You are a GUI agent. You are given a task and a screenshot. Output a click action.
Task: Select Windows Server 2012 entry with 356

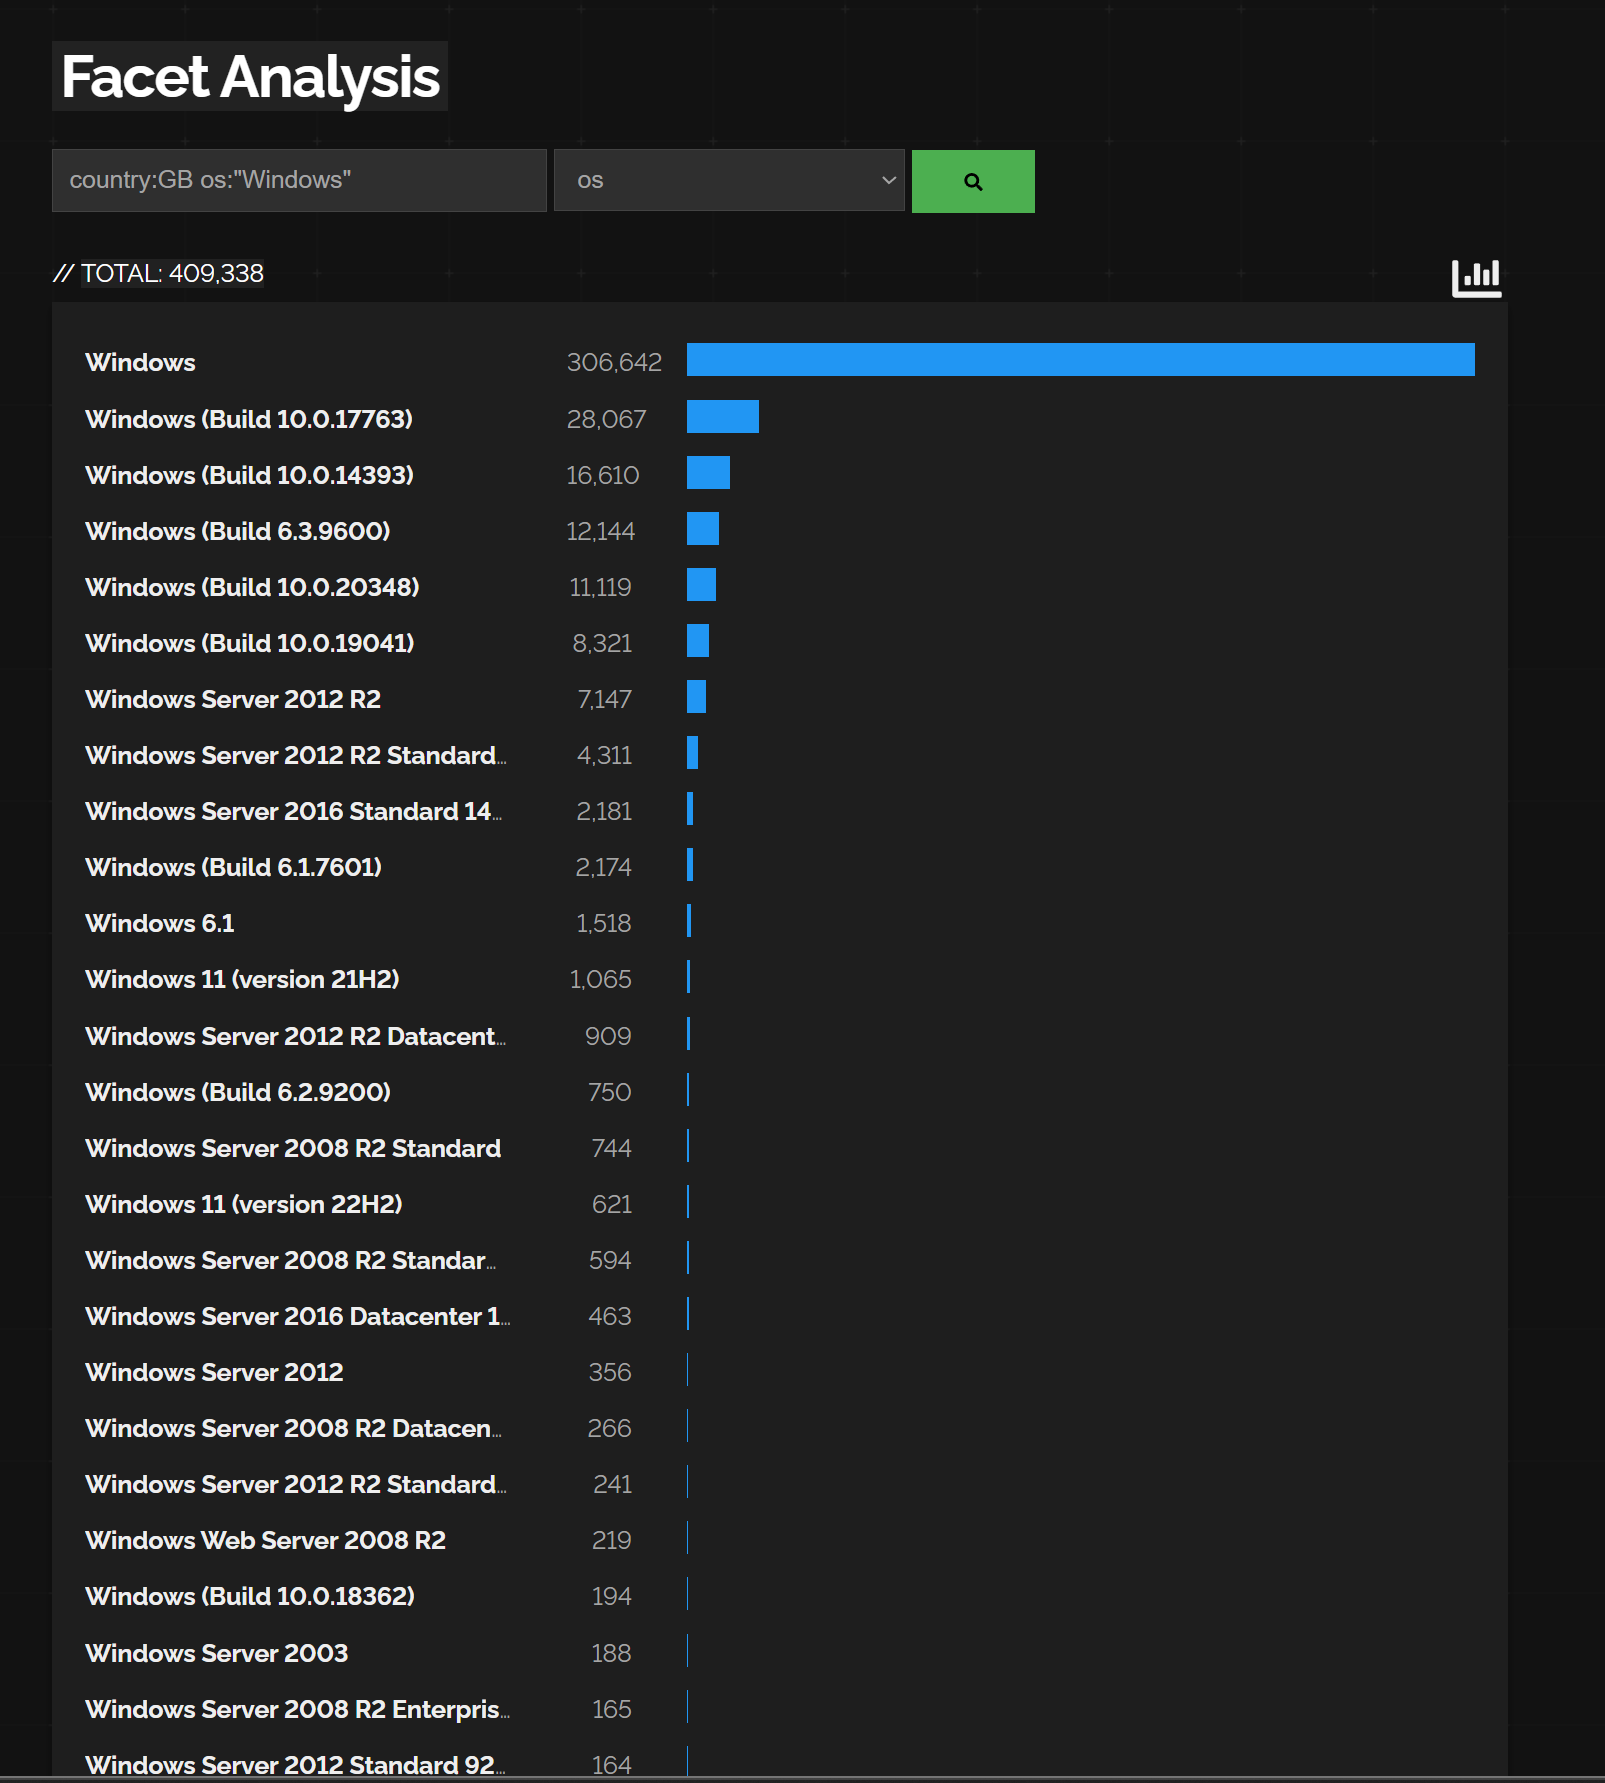[x=214, y=1372]
